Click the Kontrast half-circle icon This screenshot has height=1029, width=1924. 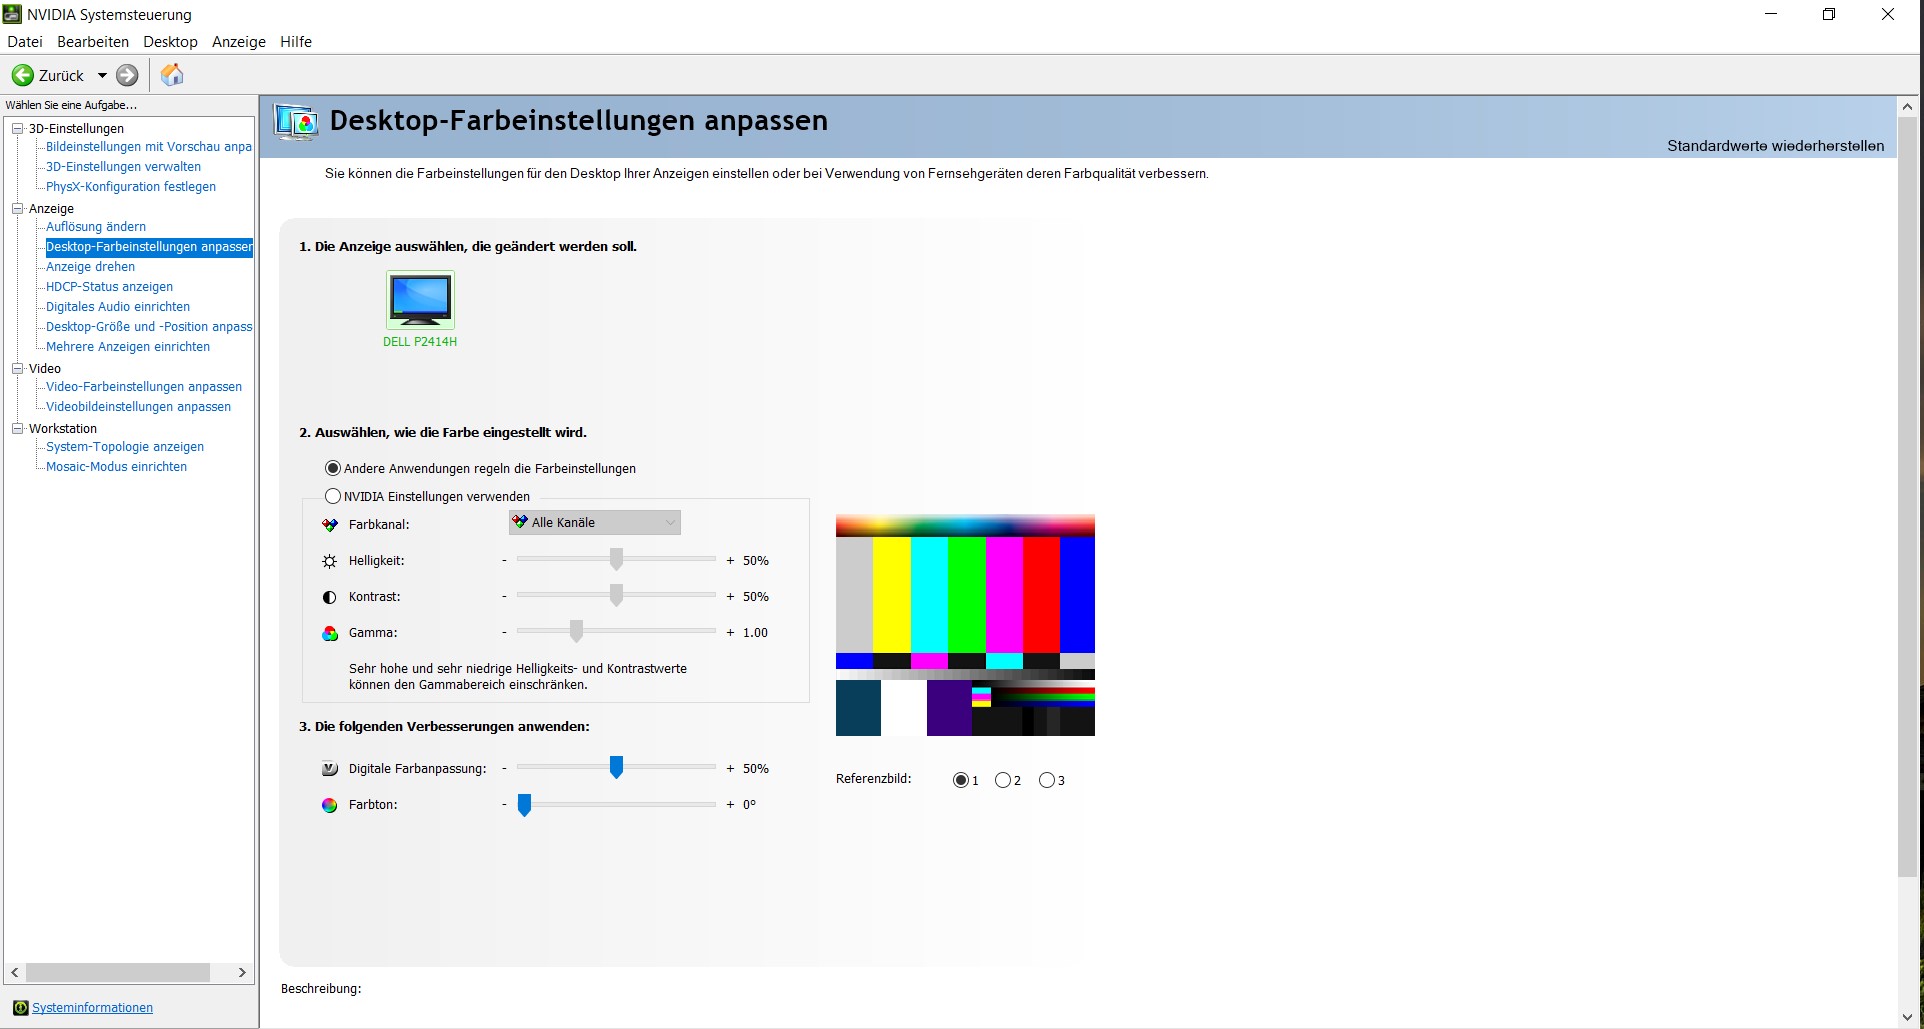click(330, 597)
